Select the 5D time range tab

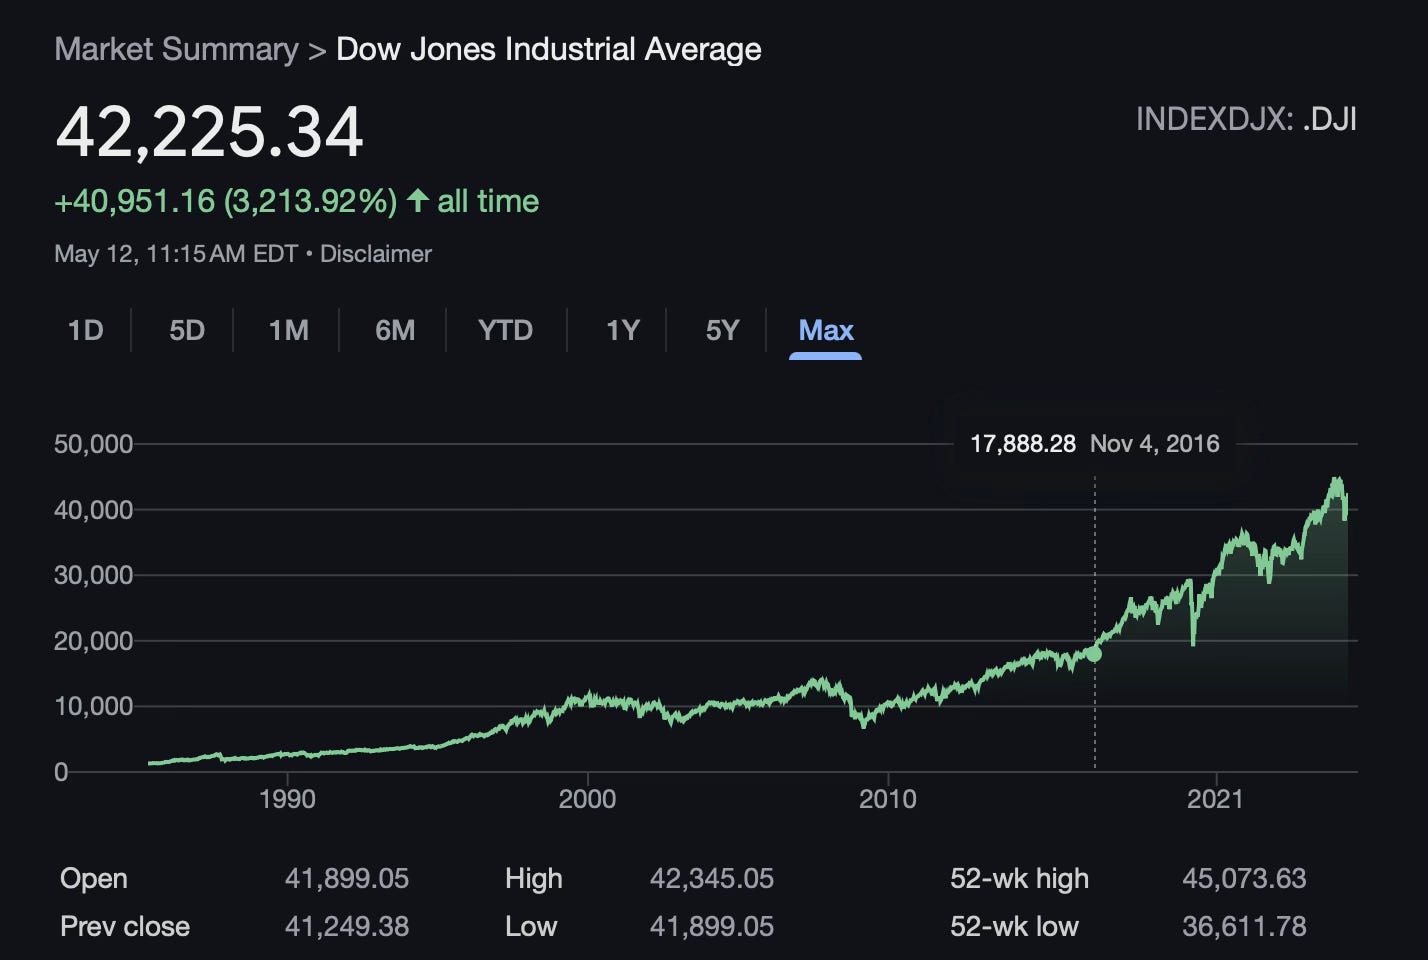click(x=187, y=330)
